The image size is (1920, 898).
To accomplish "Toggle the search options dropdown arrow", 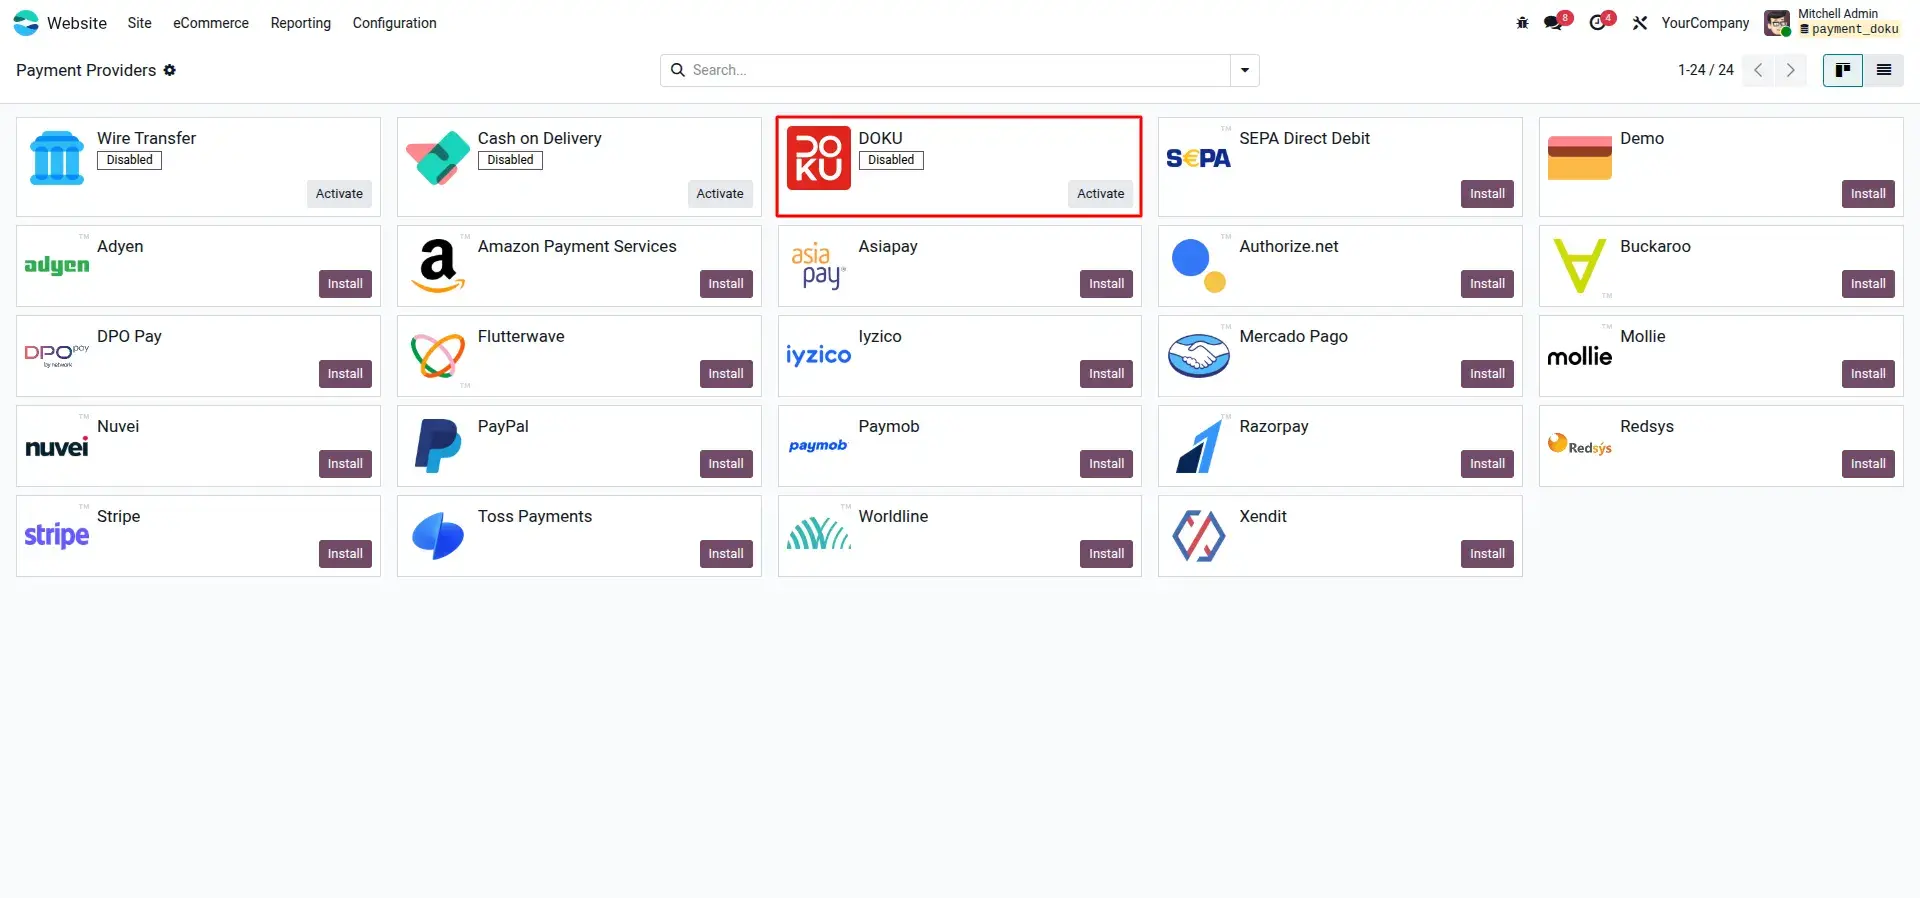I will pyautogui.click(x=1245, y=70).
